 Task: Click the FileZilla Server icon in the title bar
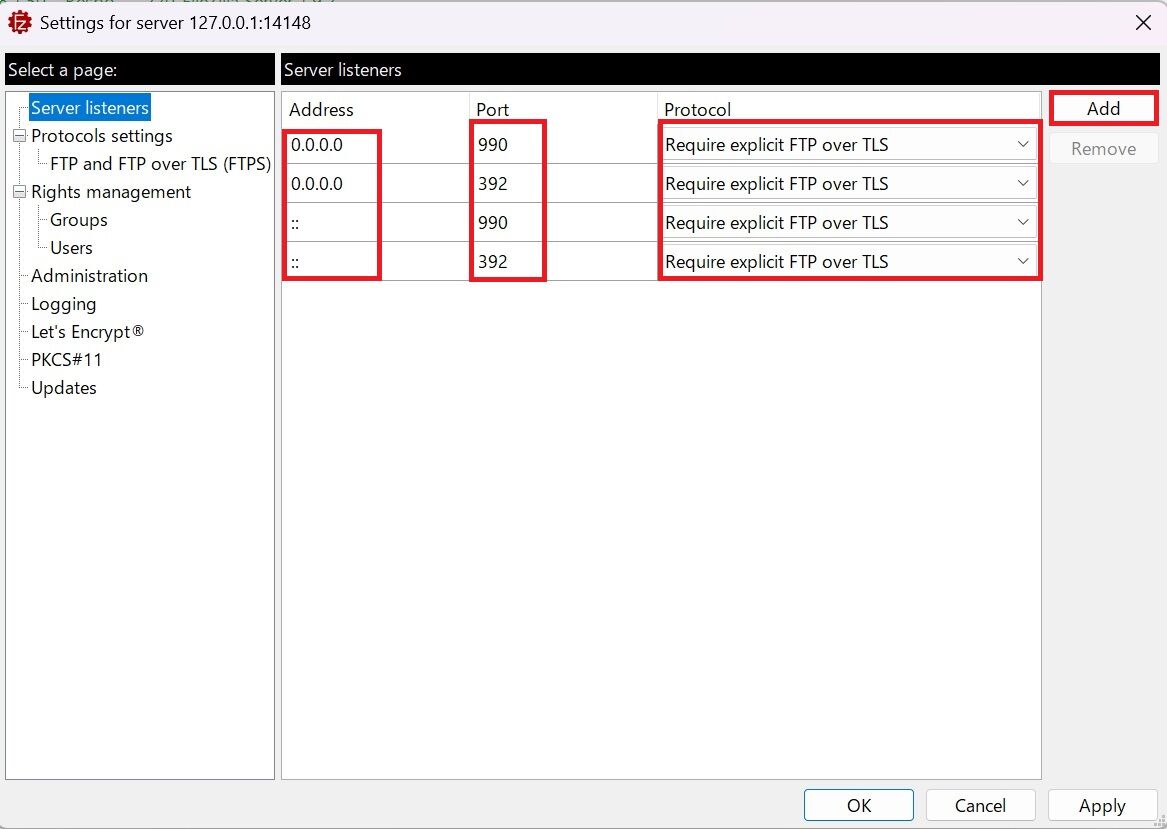pos(19,21)
